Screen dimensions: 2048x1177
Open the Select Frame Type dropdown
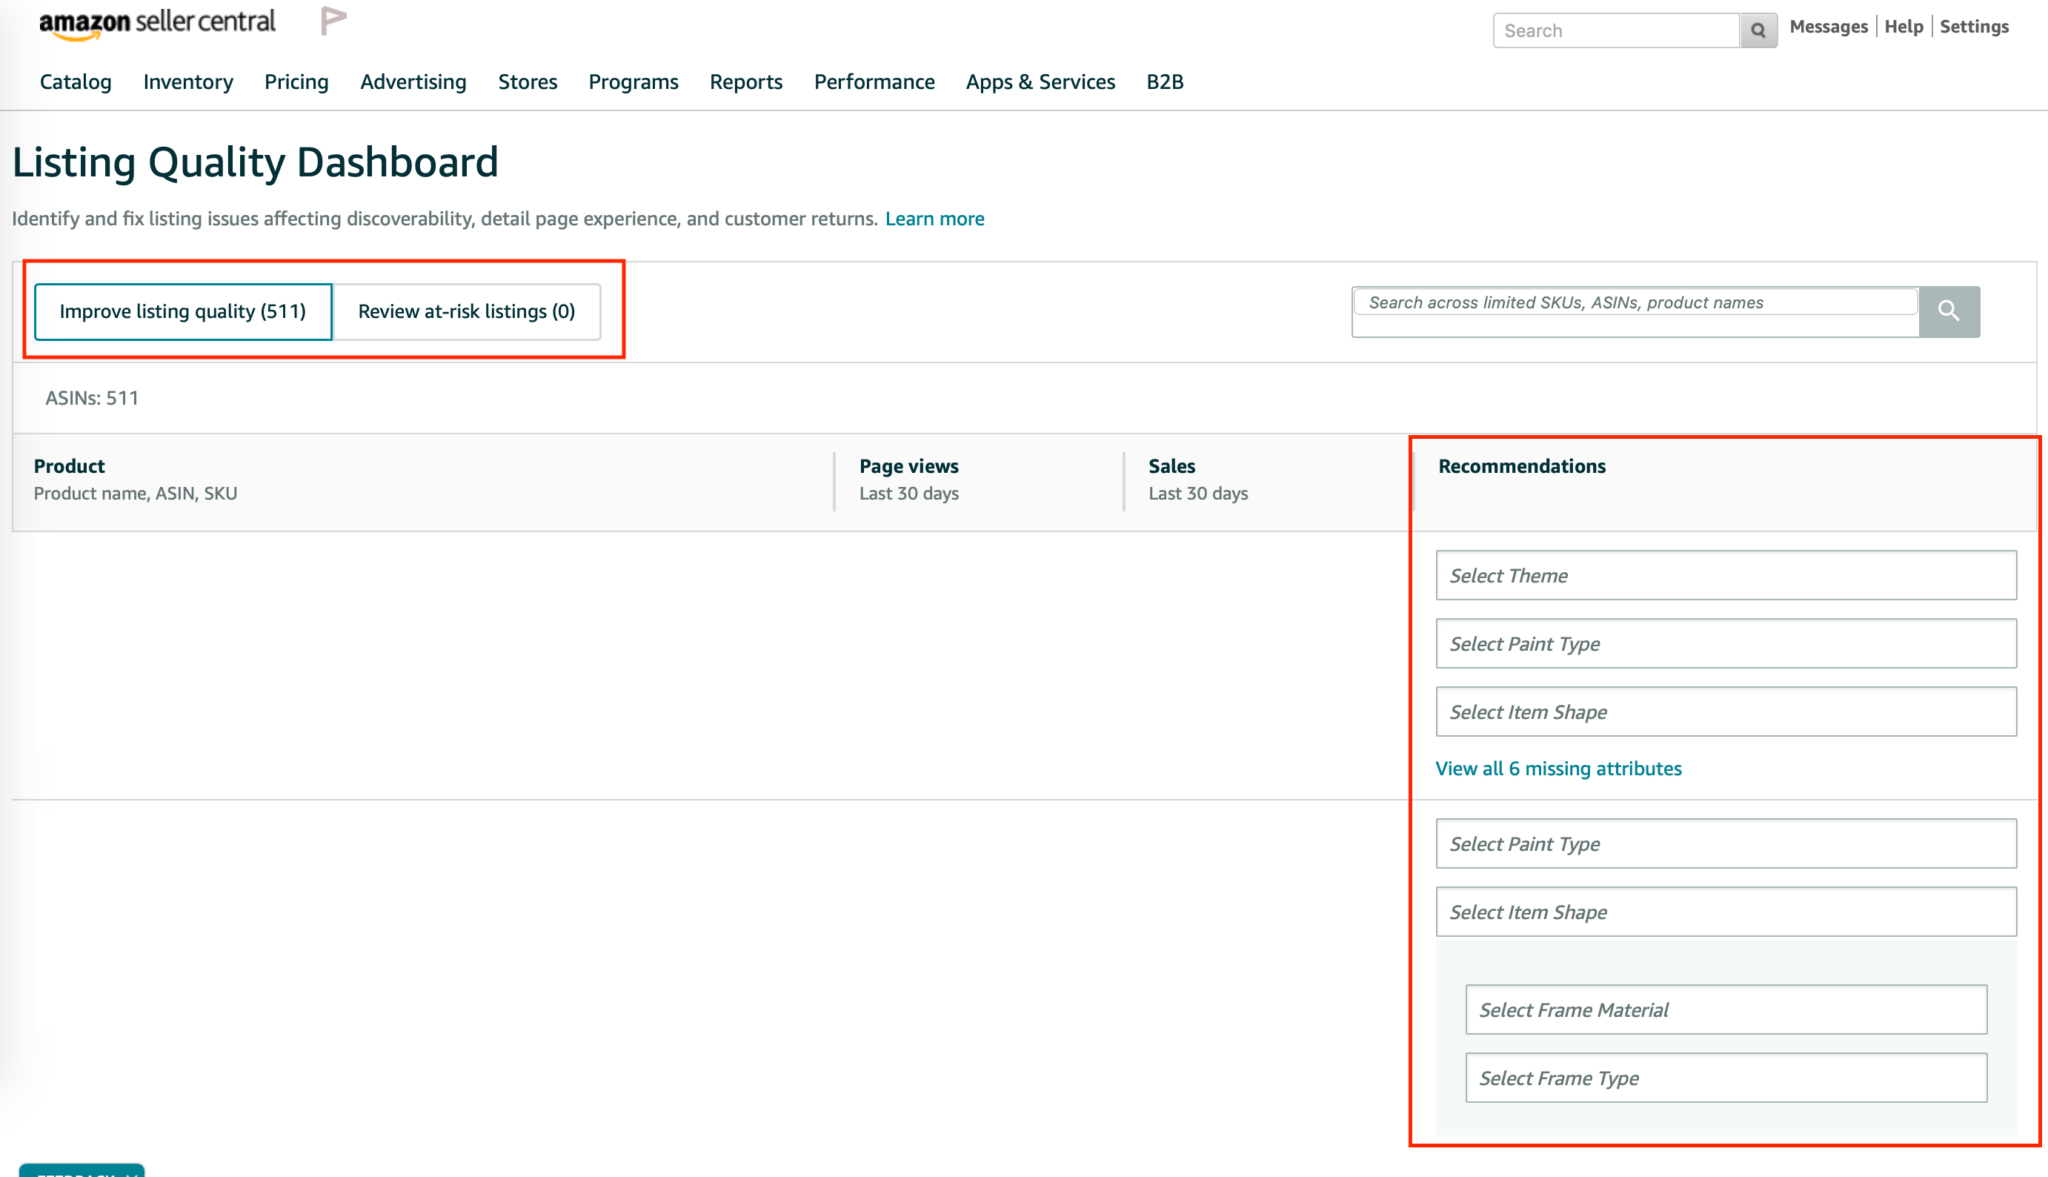tap(1725, 1078)
